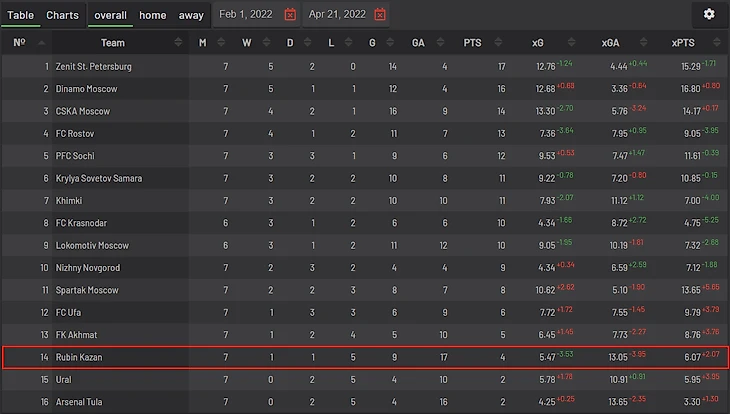Sort by № rank column header
Screen dimensions: 730x414
(x=19, y=42)
